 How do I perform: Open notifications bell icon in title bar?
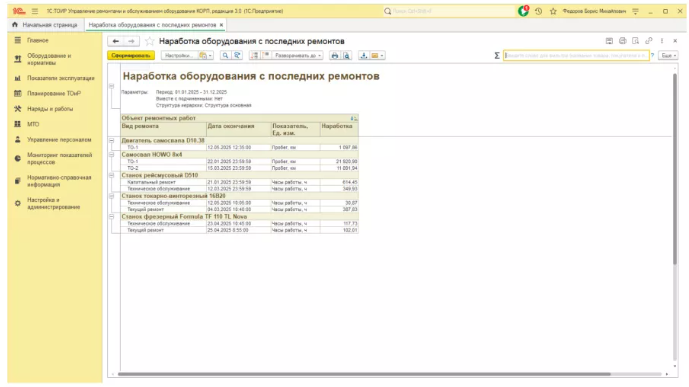(523, 11)
